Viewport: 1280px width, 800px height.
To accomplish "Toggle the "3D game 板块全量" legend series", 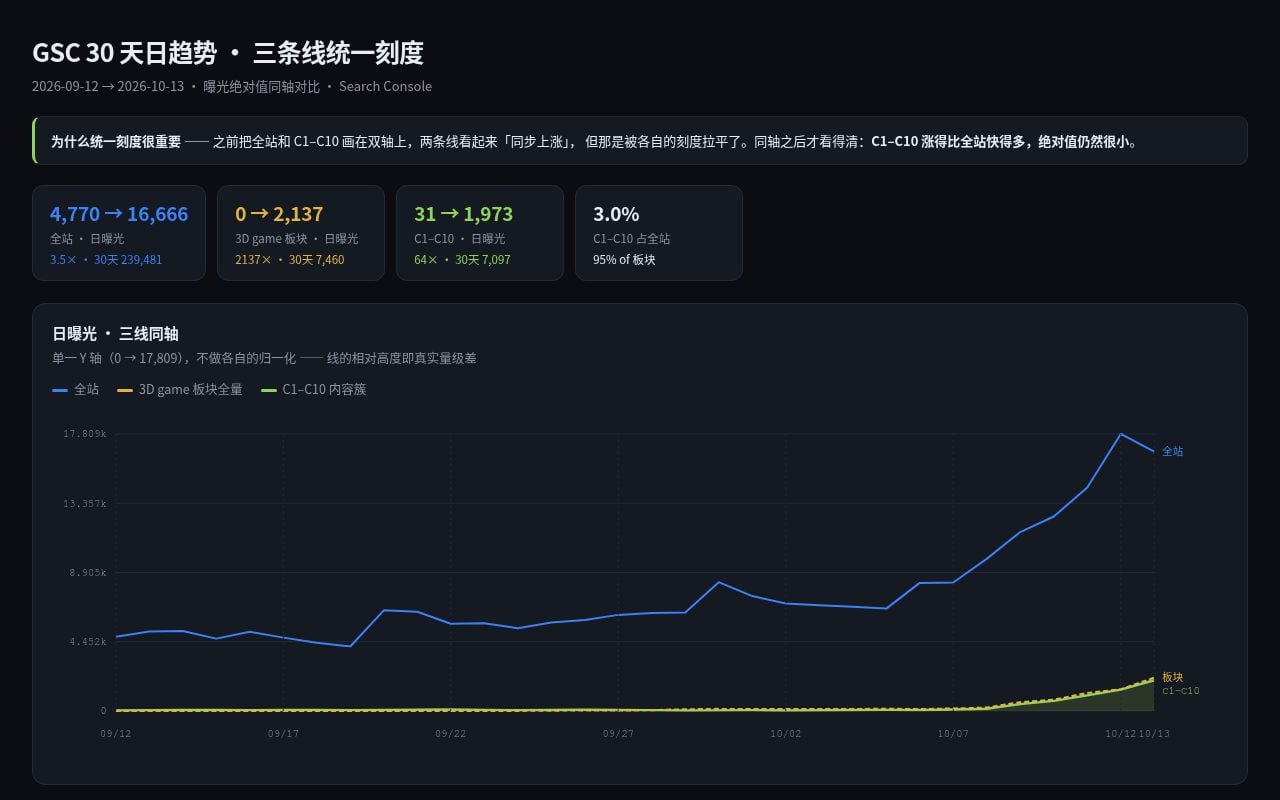I will coord(180,389).
